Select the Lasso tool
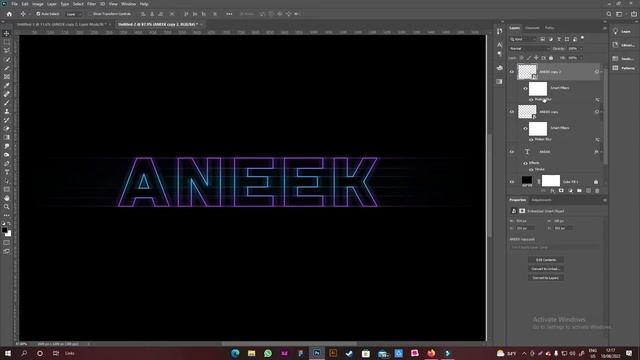This screenshot has width=640, height=360. [x=7, y=51]
